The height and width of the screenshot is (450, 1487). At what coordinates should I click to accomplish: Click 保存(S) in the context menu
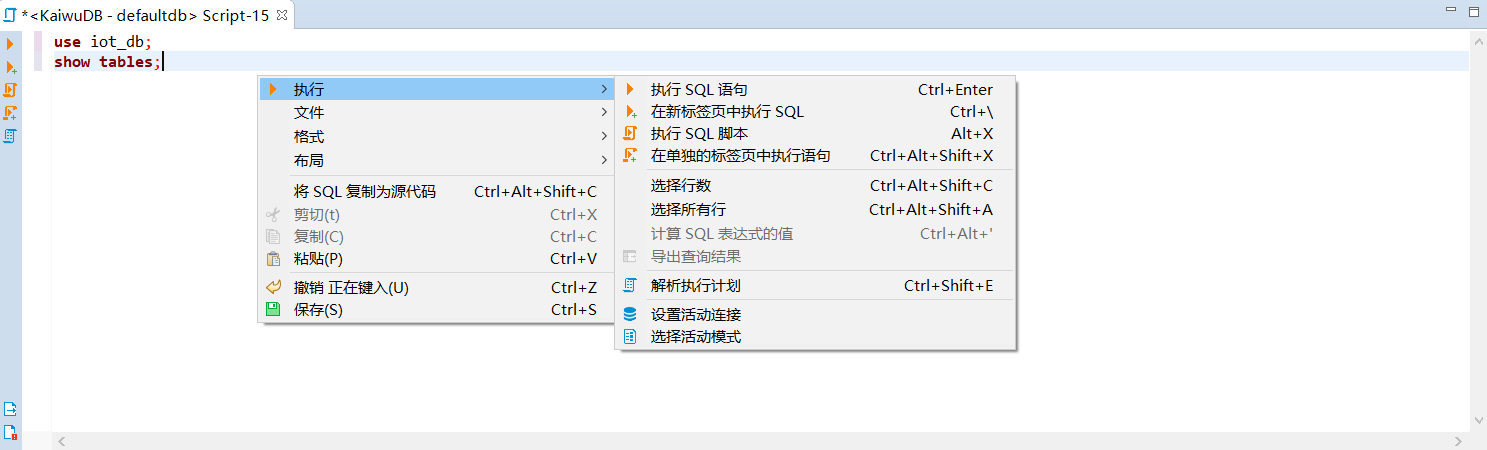click(x=318, y=310)
